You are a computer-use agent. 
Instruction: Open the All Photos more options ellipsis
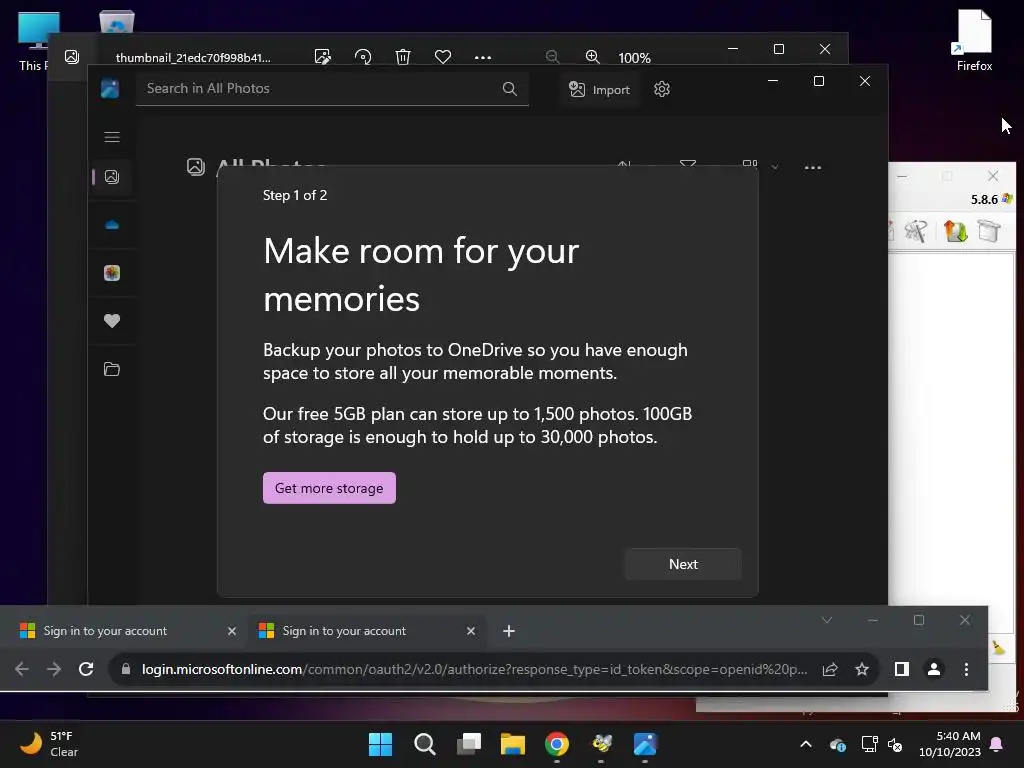[x=812, y=167]
